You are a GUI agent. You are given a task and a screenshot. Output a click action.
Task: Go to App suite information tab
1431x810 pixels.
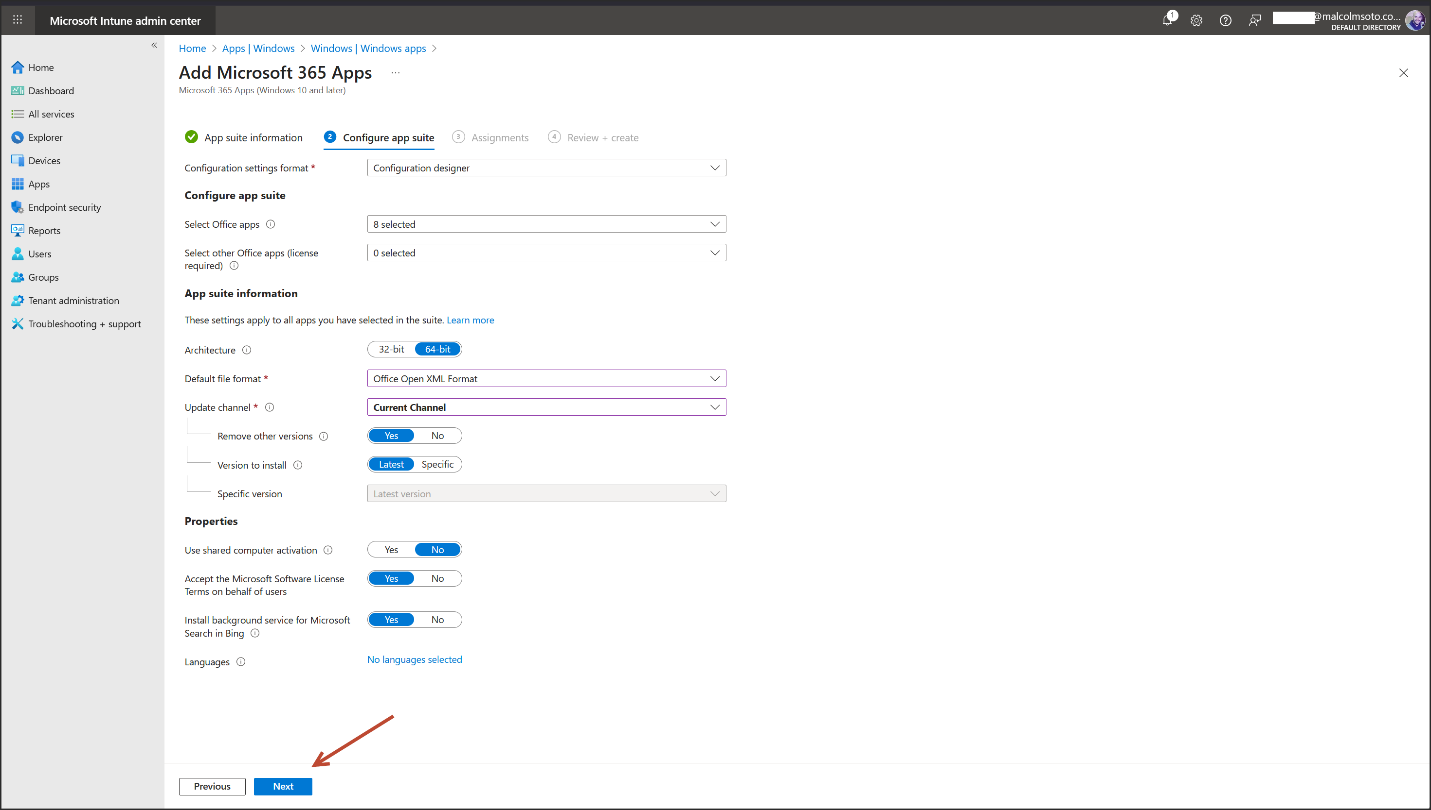click(x=253, y=138)
